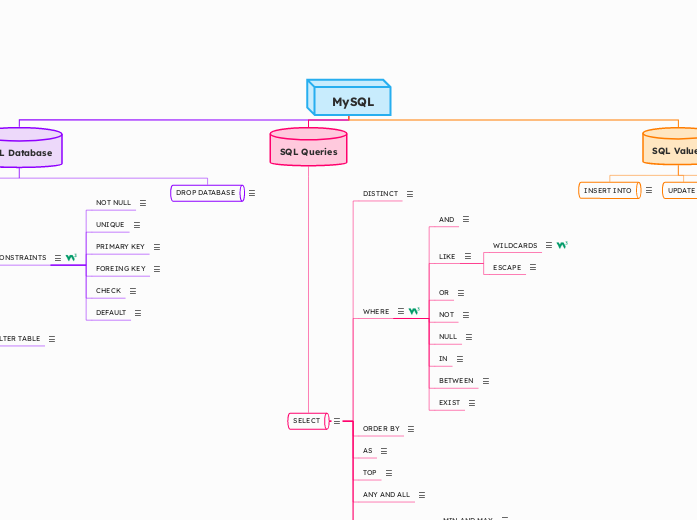Open the notes icon beside DROP DATABASE
Image resolution: width=697 pixels, height=520 pixels.
pos(252,193)
